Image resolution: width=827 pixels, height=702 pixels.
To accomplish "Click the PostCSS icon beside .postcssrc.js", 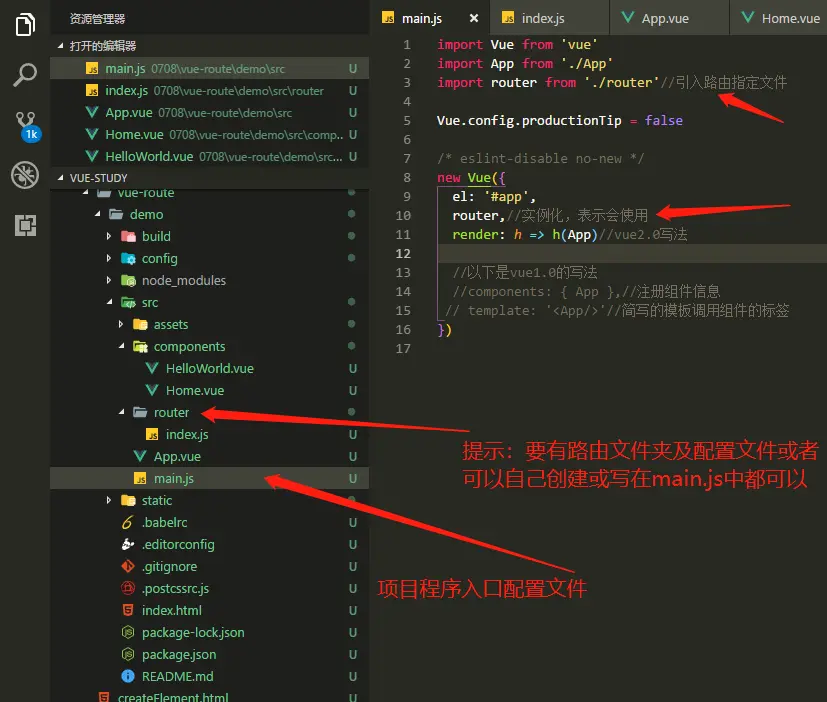I will tap(128, 588).
